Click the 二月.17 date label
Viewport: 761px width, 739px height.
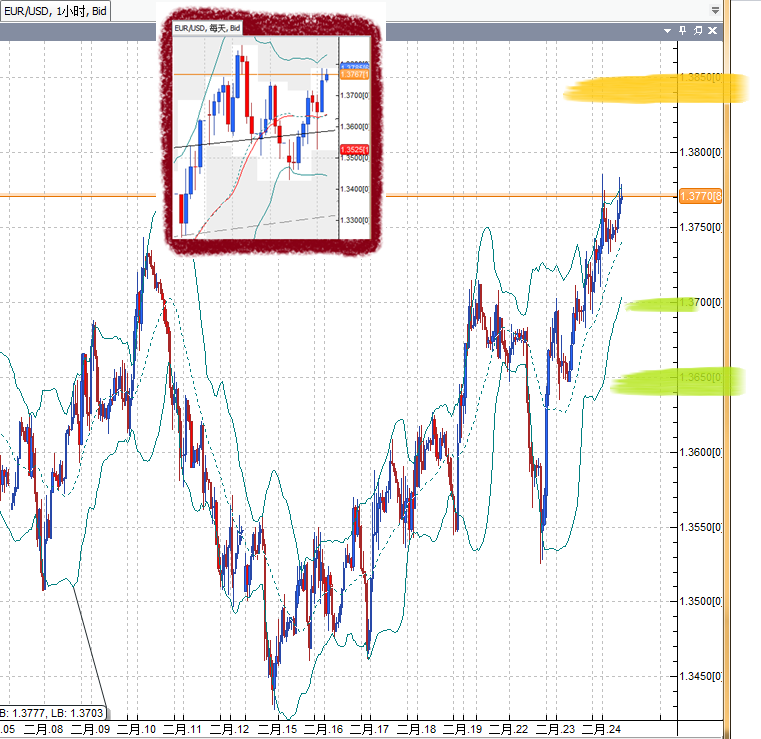tap(369, 729)
